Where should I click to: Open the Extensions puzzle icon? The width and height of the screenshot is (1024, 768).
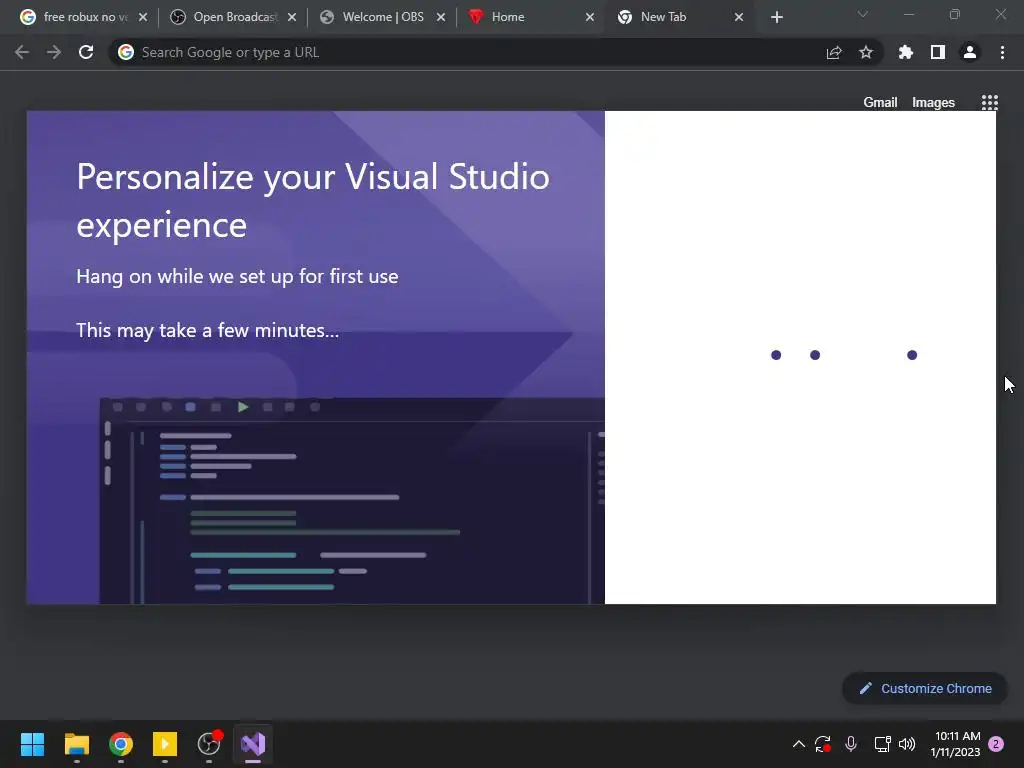(x=906, y=52)
